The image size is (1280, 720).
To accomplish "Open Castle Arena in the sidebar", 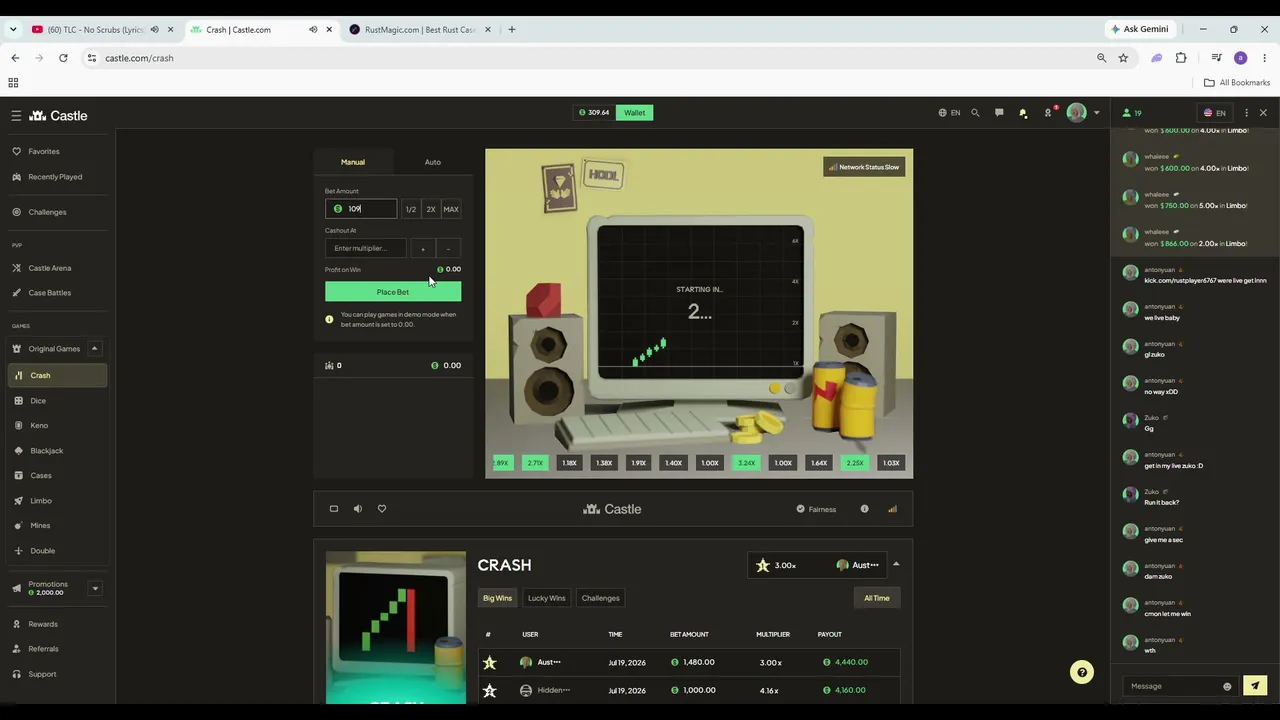I will pyautogui.click(x=57, y=268).
